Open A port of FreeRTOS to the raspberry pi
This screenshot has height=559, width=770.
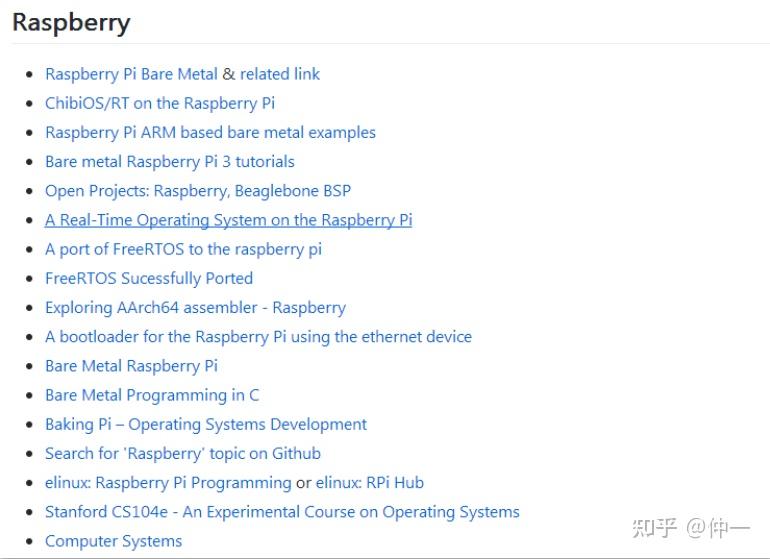pyautogui.click(x=183, y=249)
